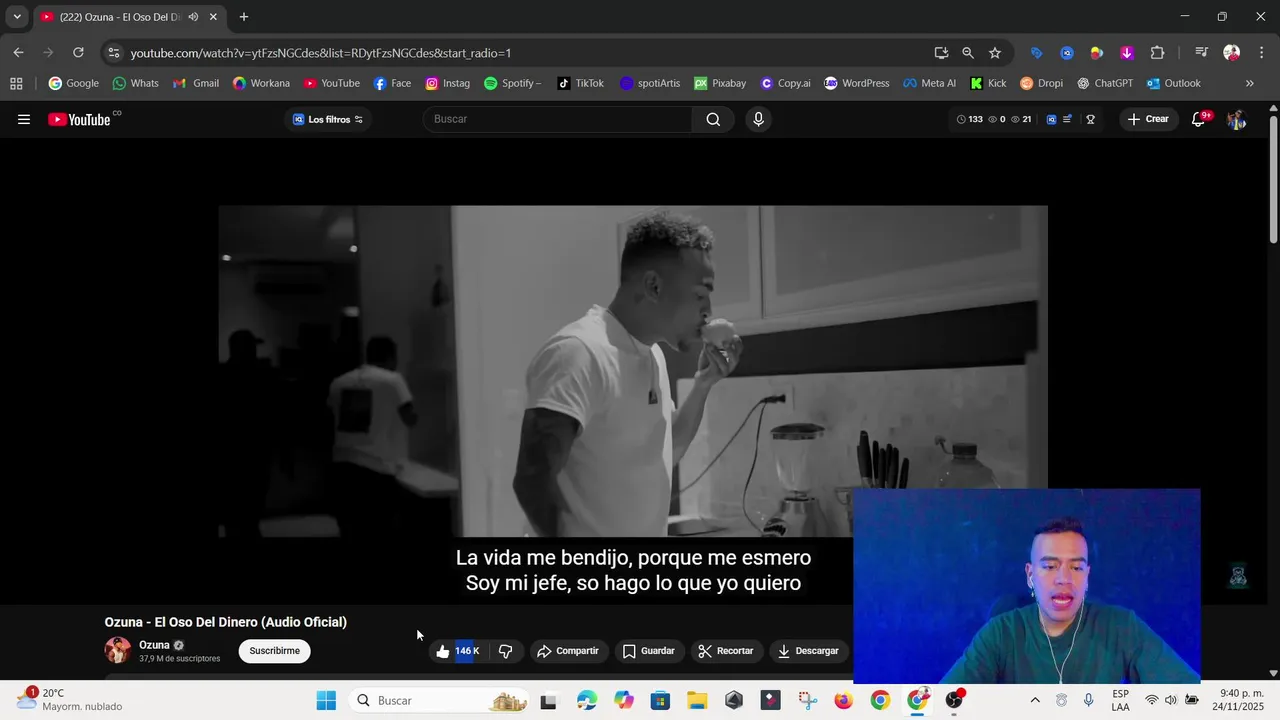This screenshot has width=1280, height=720.
Task: Click the video player to pause
Action: pos(633,372)
